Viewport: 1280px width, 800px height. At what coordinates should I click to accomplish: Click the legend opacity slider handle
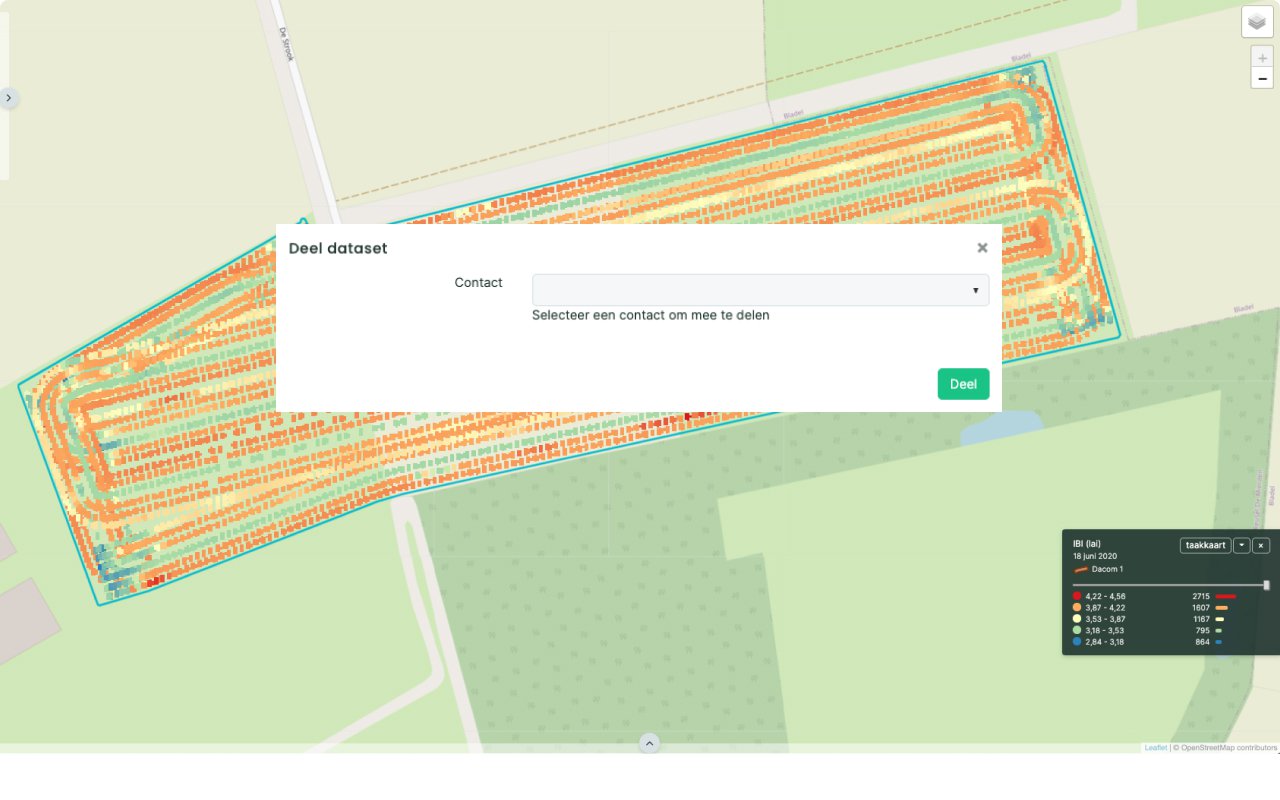1266,585
